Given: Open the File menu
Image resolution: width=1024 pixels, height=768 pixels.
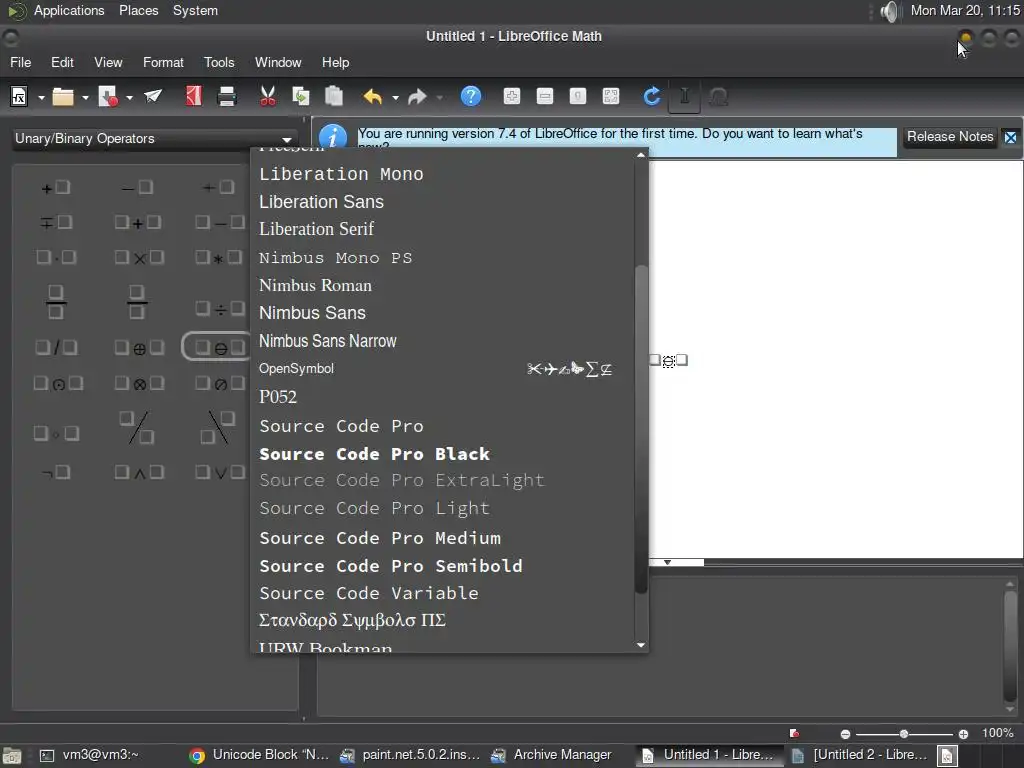Looking at the screenshot, I should click(20, 62).
